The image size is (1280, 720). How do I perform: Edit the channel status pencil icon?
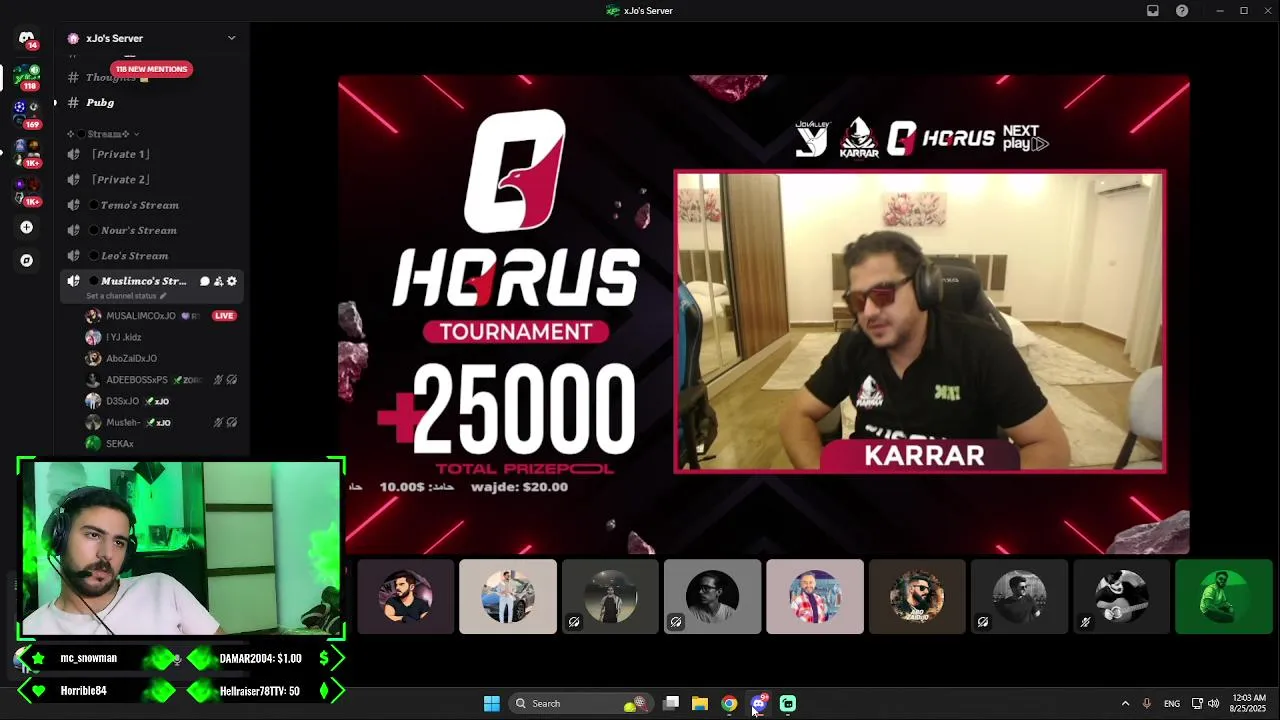click(x=163, y=296)
